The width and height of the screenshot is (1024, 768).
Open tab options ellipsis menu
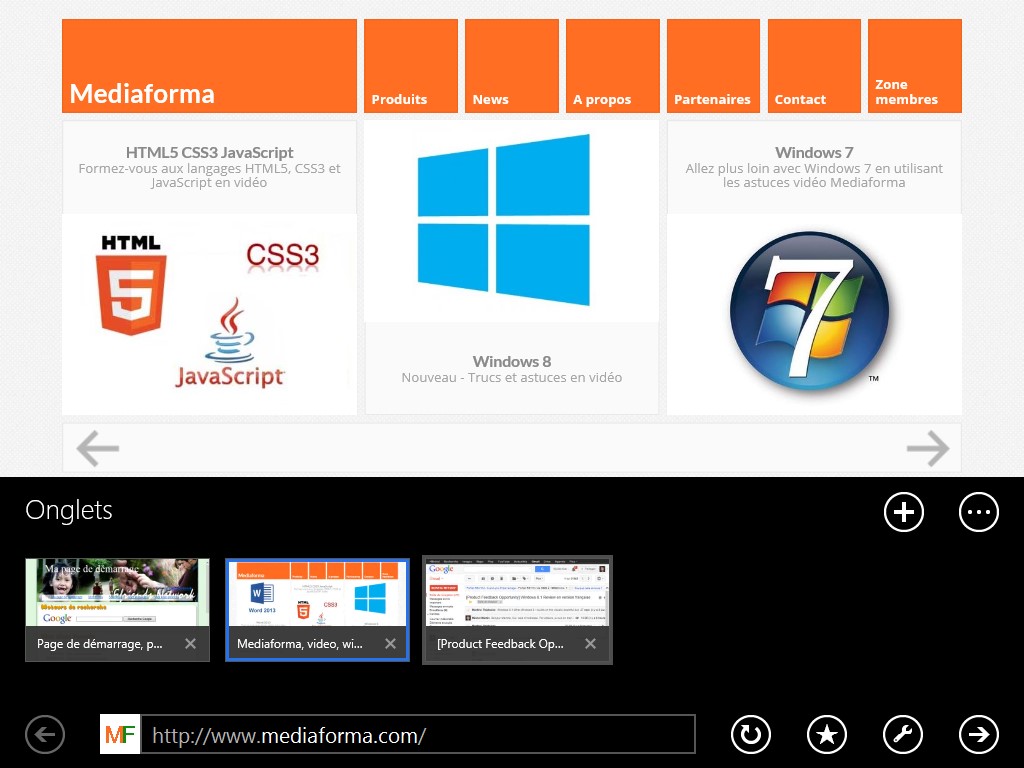tap(978, 512)
